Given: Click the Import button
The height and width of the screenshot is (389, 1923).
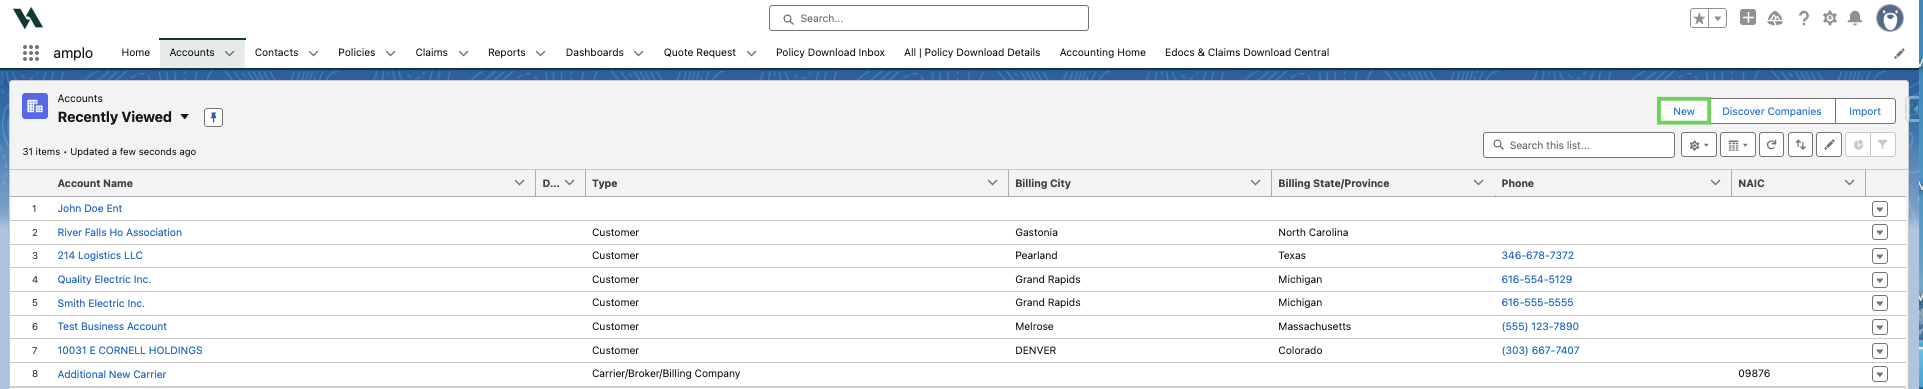Looking at the screenshot, I should point(1864,111).
